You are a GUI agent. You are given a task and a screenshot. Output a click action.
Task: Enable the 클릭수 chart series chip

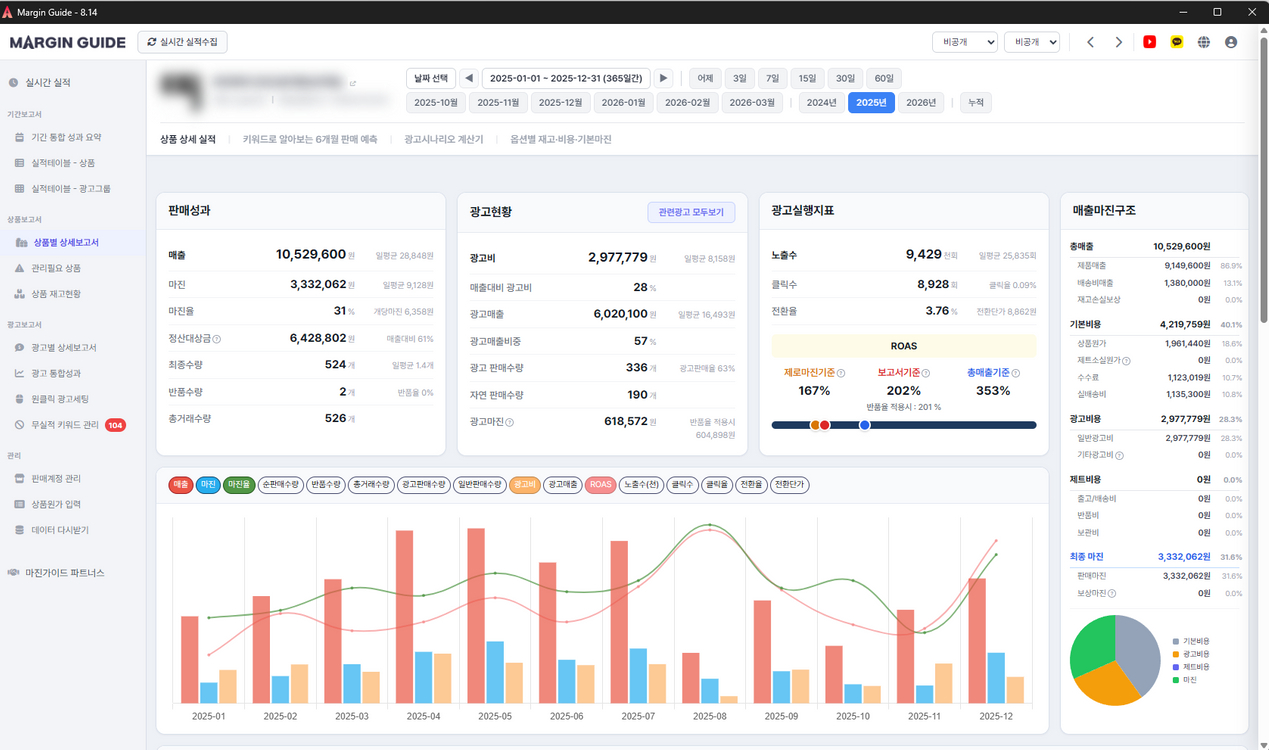tap(682, 485)
